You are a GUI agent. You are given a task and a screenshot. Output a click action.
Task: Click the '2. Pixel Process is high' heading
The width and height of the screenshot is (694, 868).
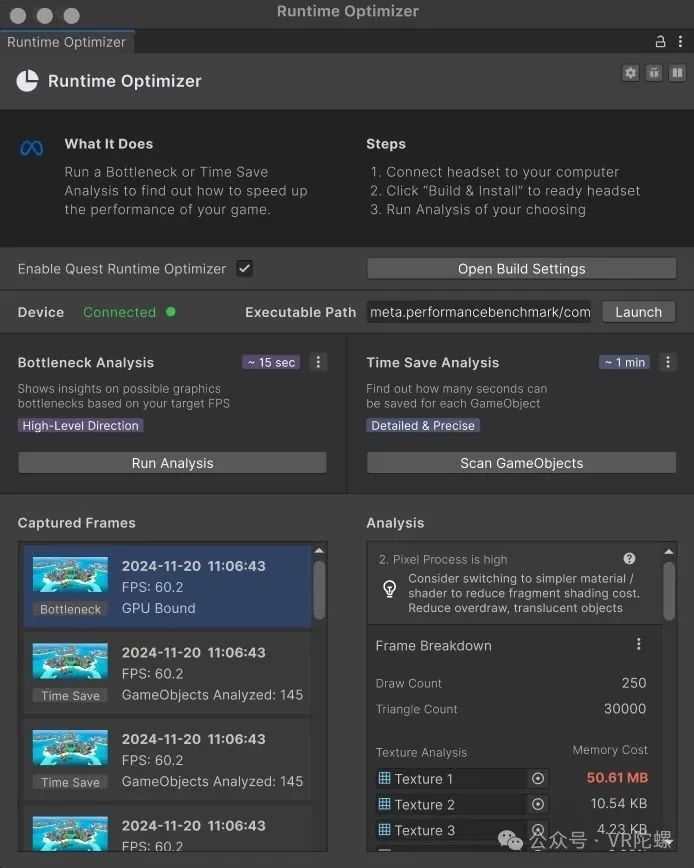[443, 559]
